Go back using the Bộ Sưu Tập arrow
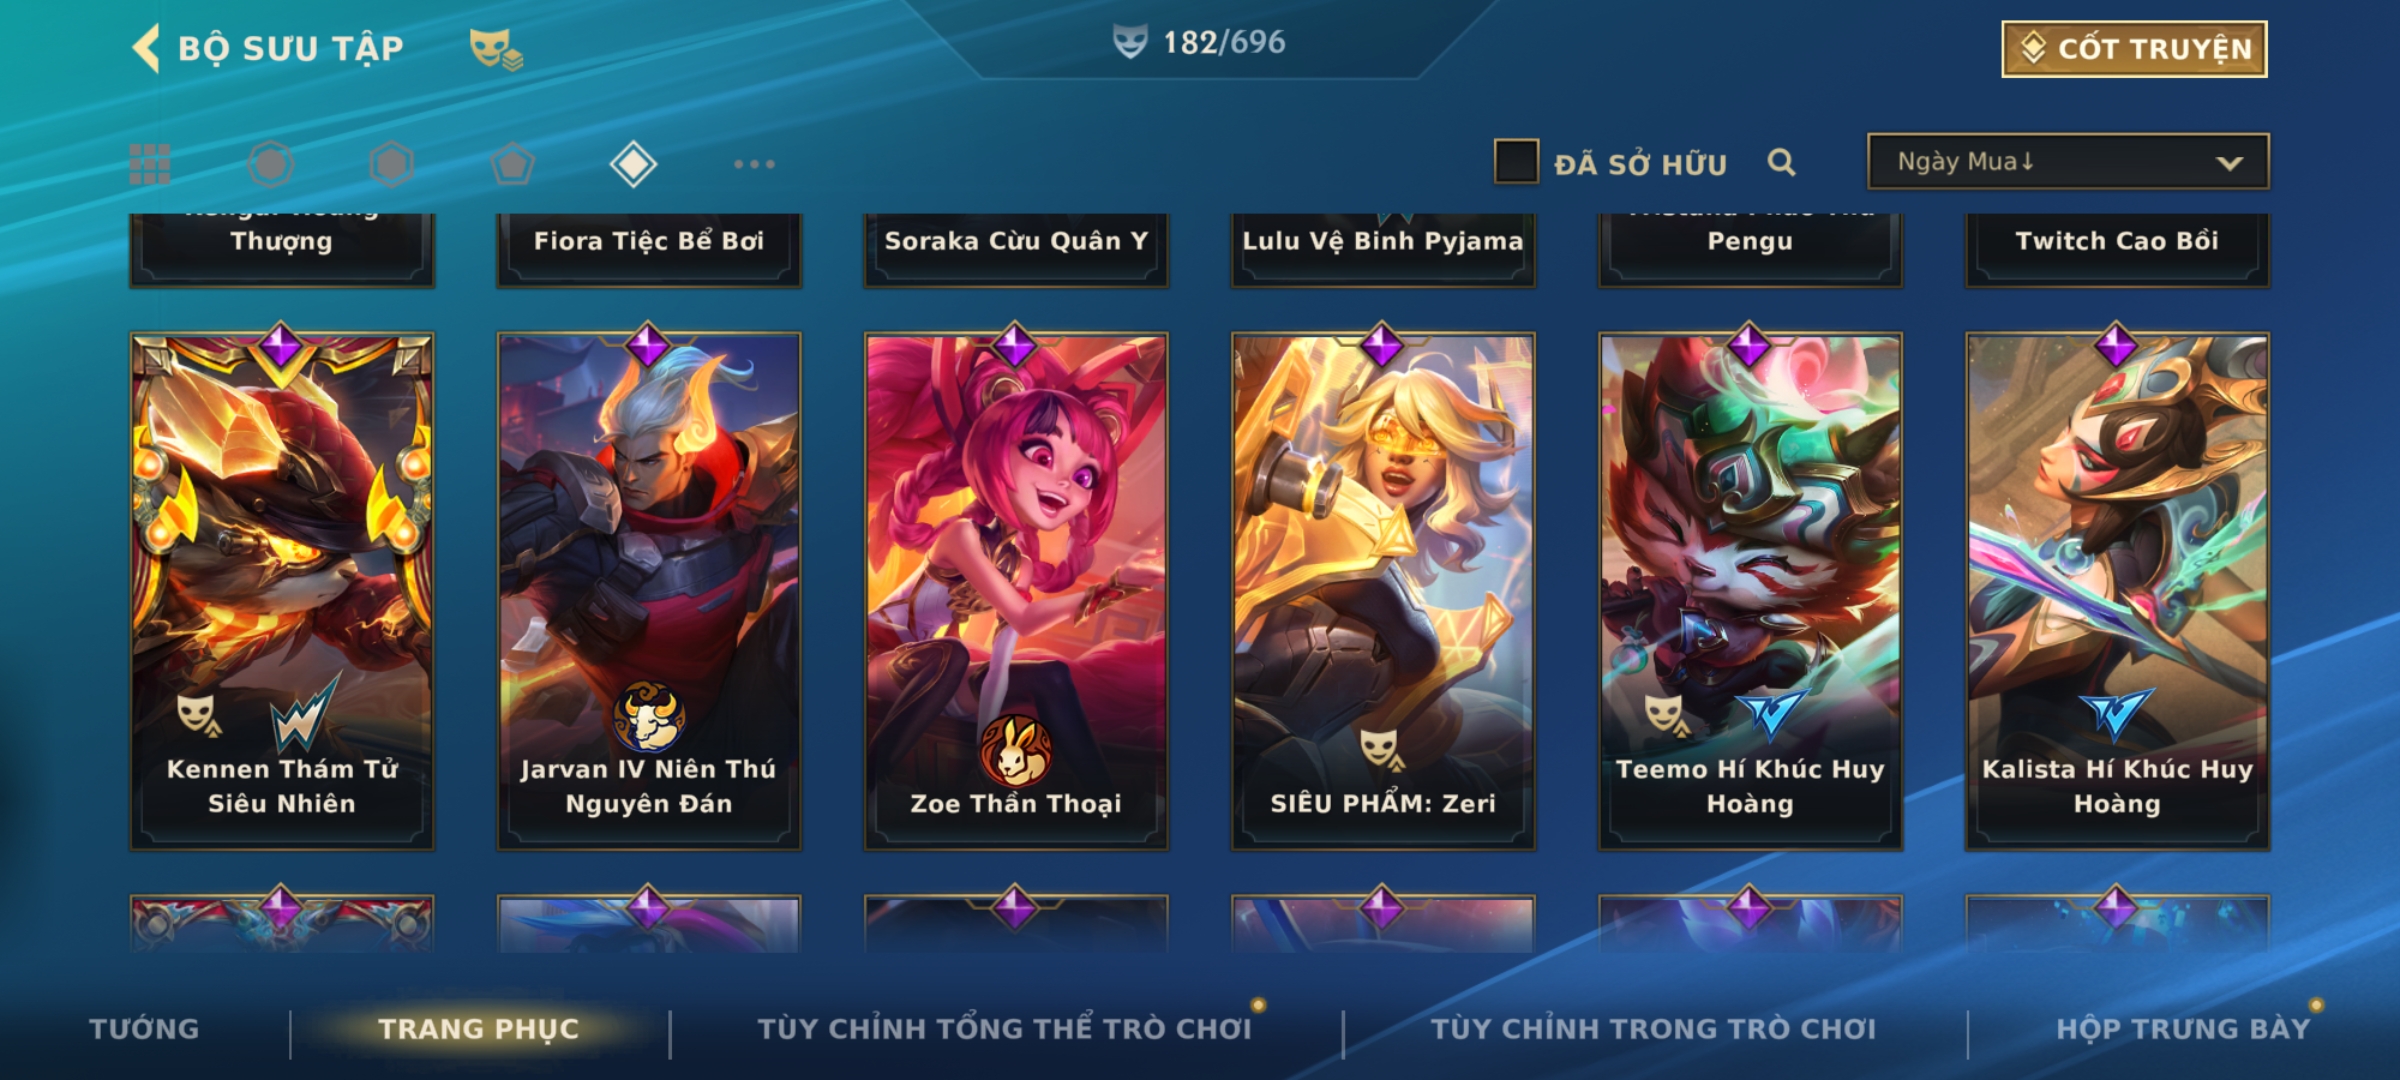Viewport: 2400px width, 1080px height. 146,48
